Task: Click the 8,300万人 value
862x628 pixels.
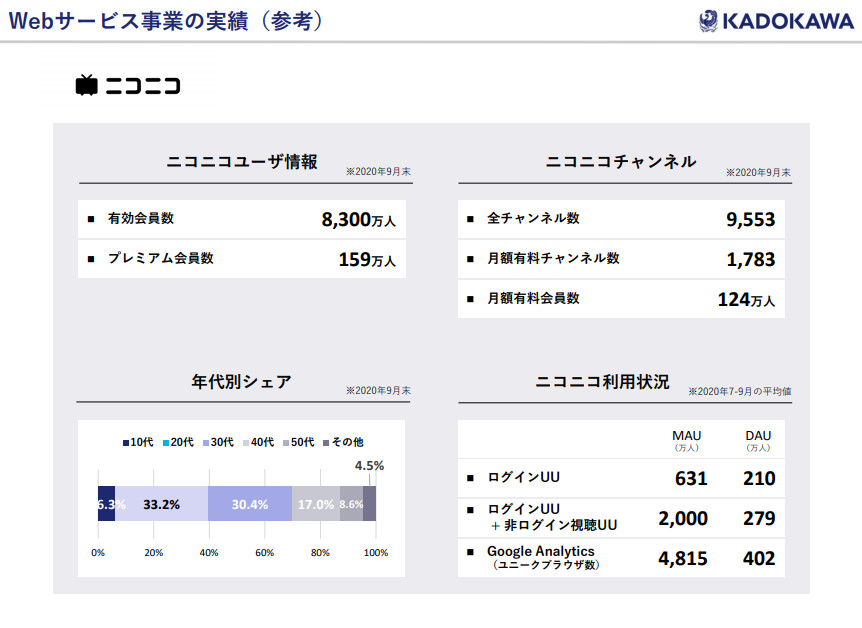Action: coord(358,220)
